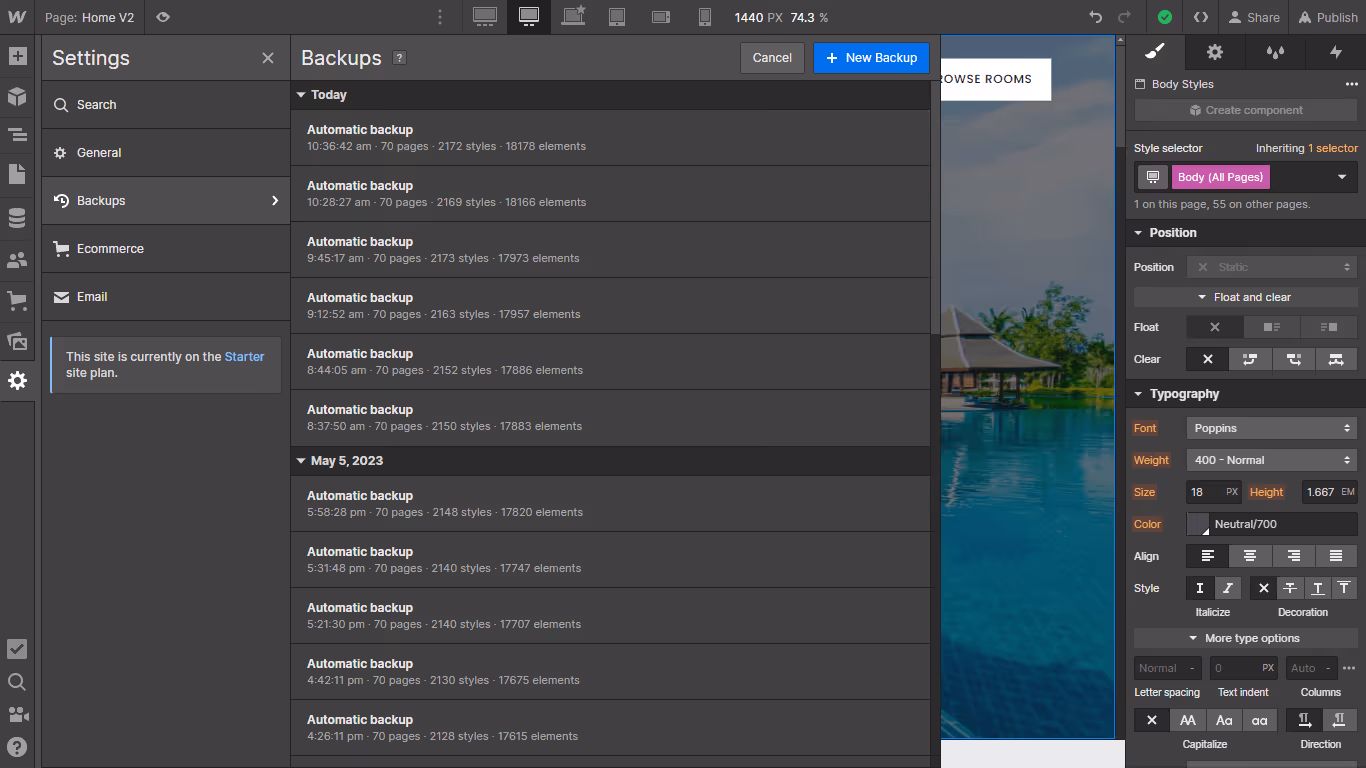
Task: Open General settings
Action: (165, 153)
